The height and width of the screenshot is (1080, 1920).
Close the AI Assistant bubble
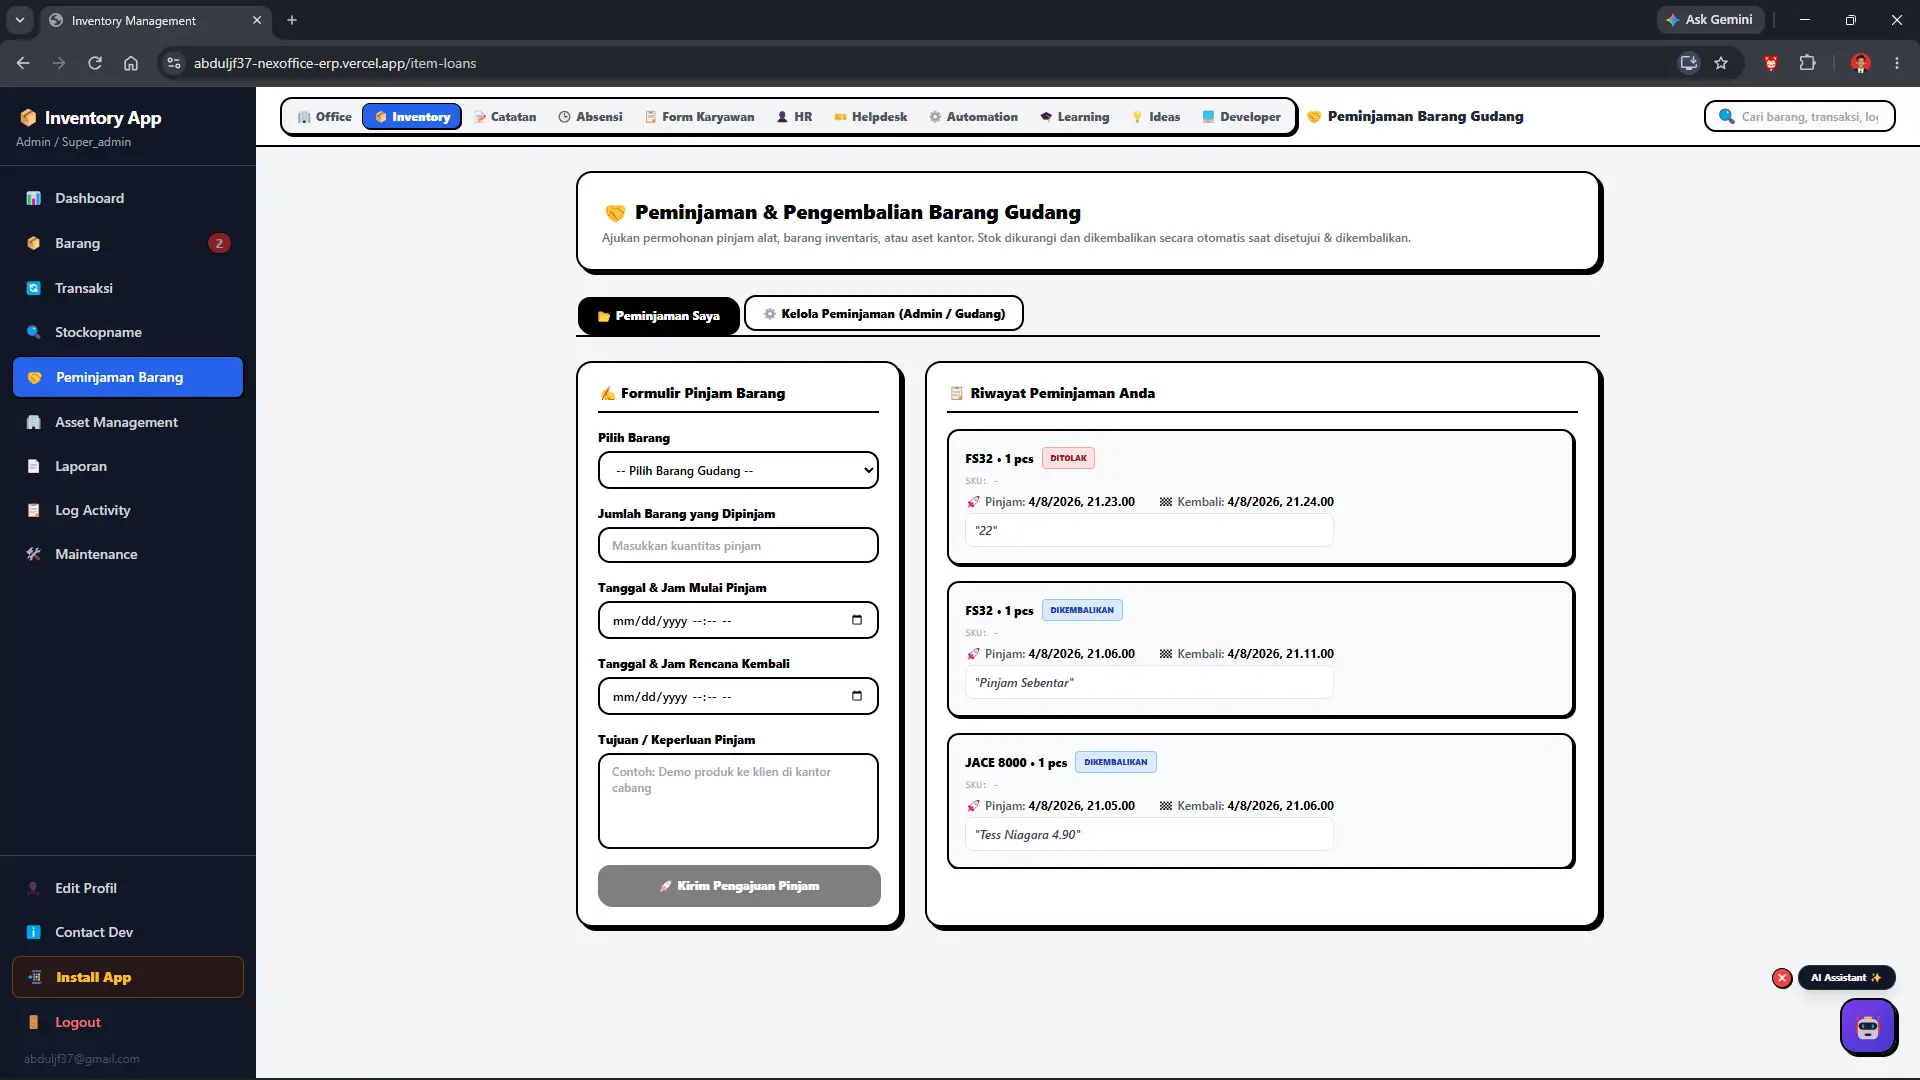click(x=1782, y=978)
